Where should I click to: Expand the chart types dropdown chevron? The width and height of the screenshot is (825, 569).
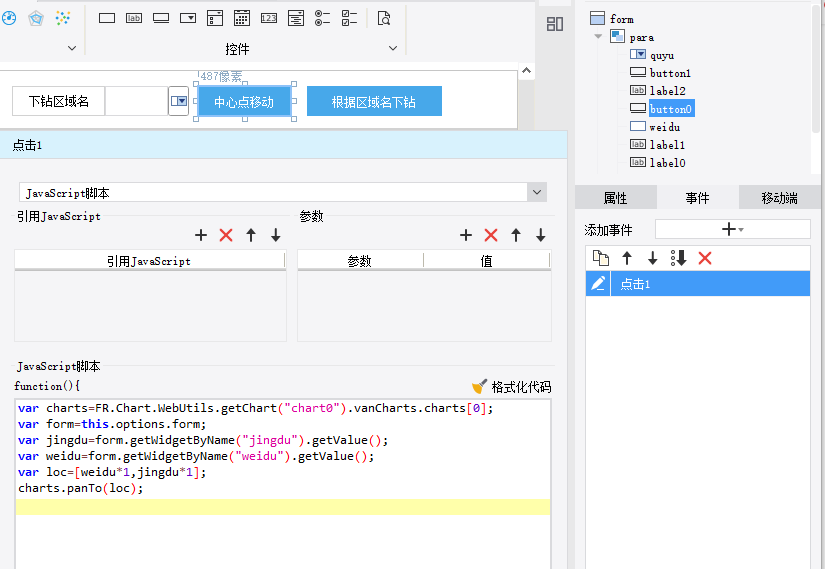(72, 48)
